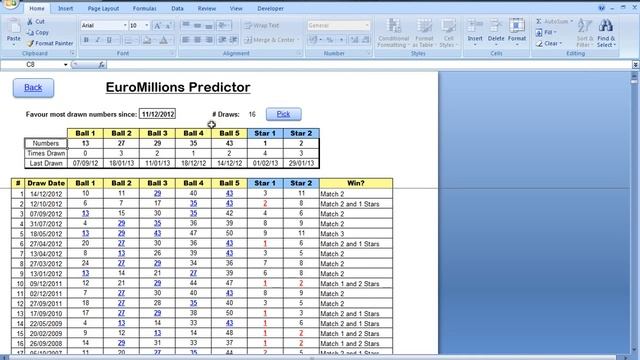Viewport: 640px width, 360px height.
Task: Click the date field 11/12/2012
Action: (x=158, y=114)
